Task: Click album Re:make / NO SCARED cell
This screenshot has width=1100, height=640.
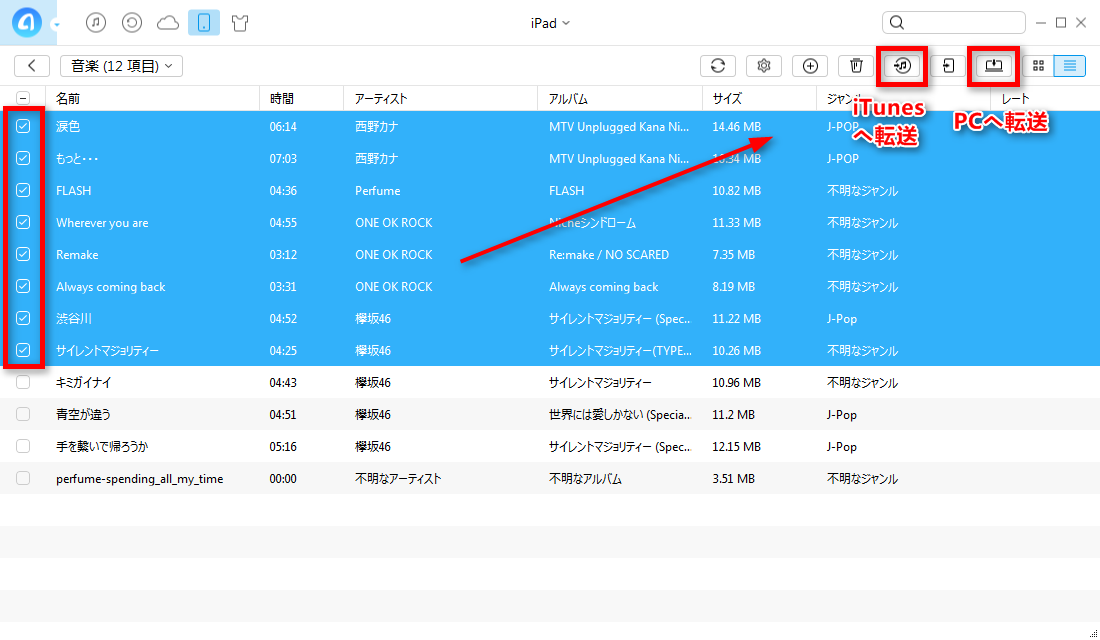Action: 609,255
